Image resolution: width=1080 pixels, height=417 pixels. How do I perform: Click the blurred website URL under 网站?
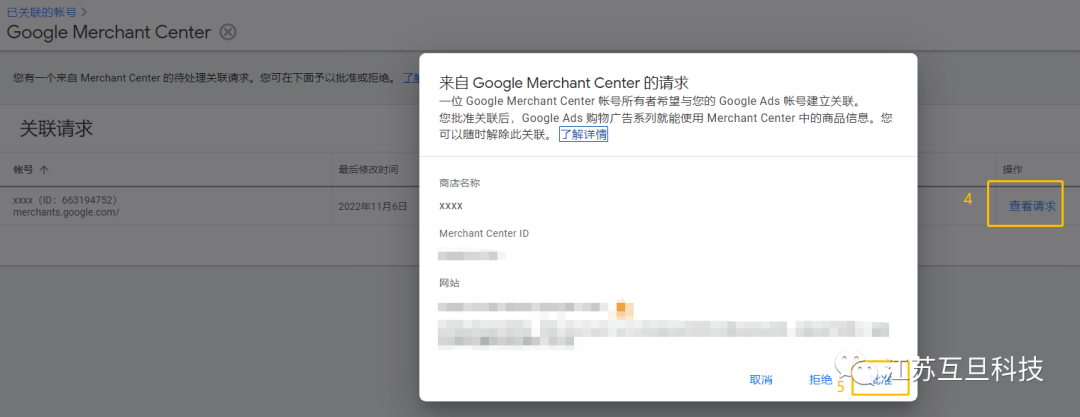point(530,307)
